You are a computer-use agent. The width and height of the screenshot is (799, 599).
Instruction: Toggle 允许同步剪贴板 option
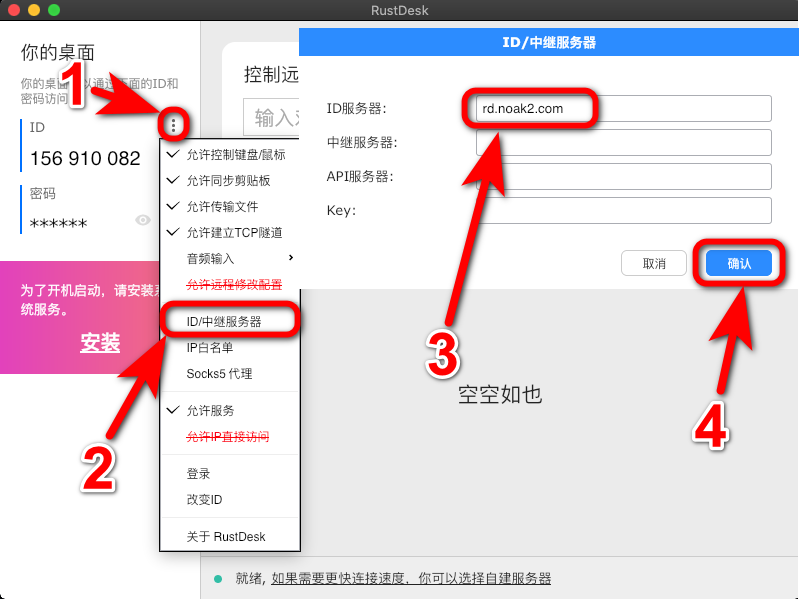230,180
